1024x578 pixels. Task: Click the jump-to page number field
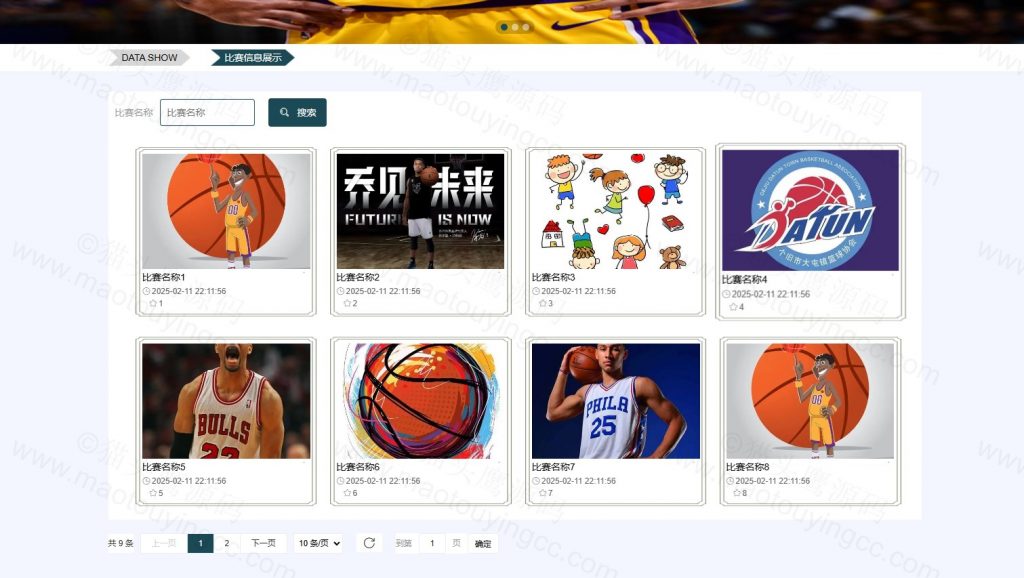click(x=432, y=543)
